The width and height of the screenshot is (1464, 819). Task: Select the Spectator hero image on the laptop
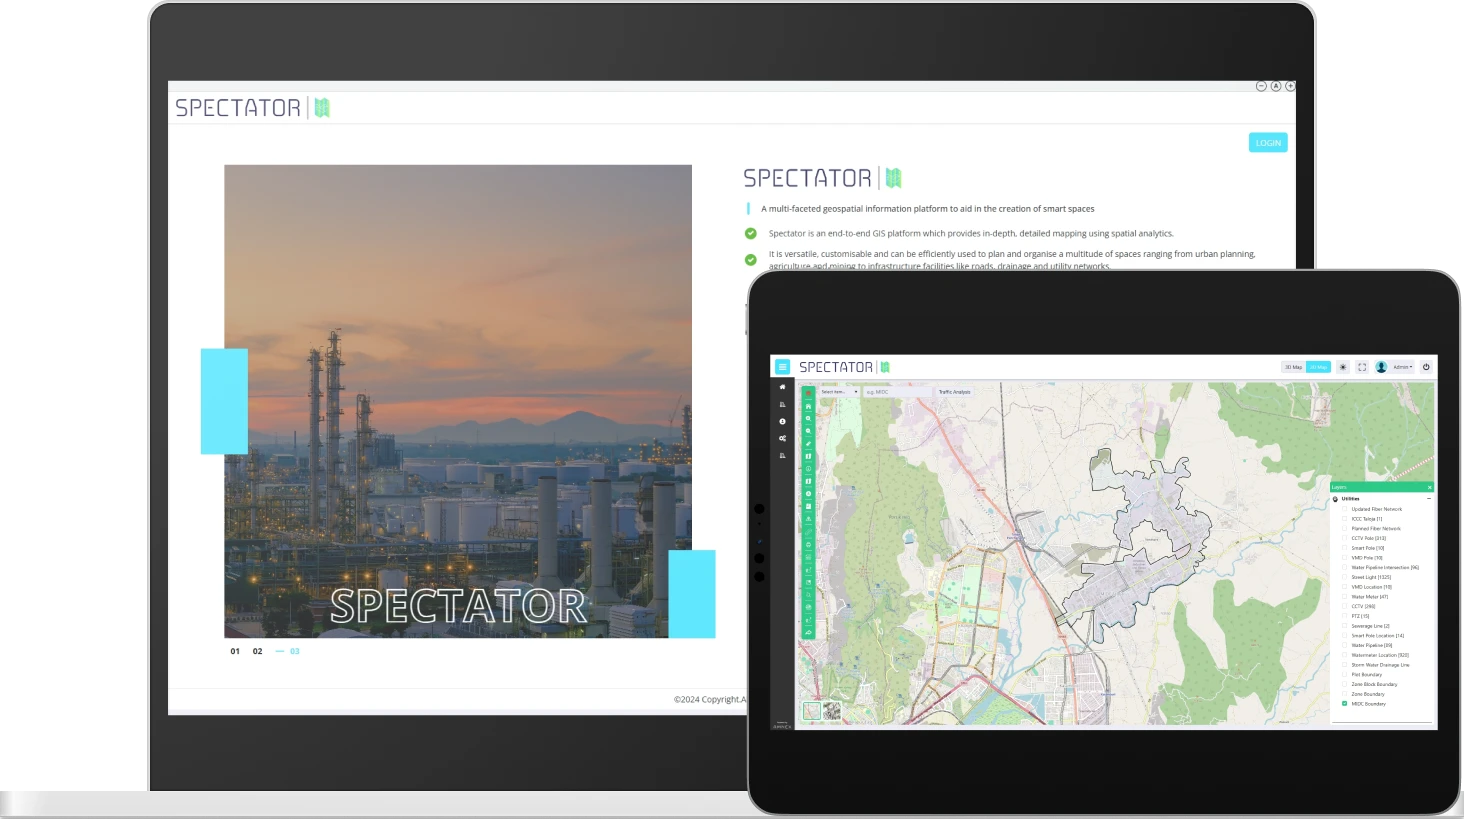tap(458, 401)
